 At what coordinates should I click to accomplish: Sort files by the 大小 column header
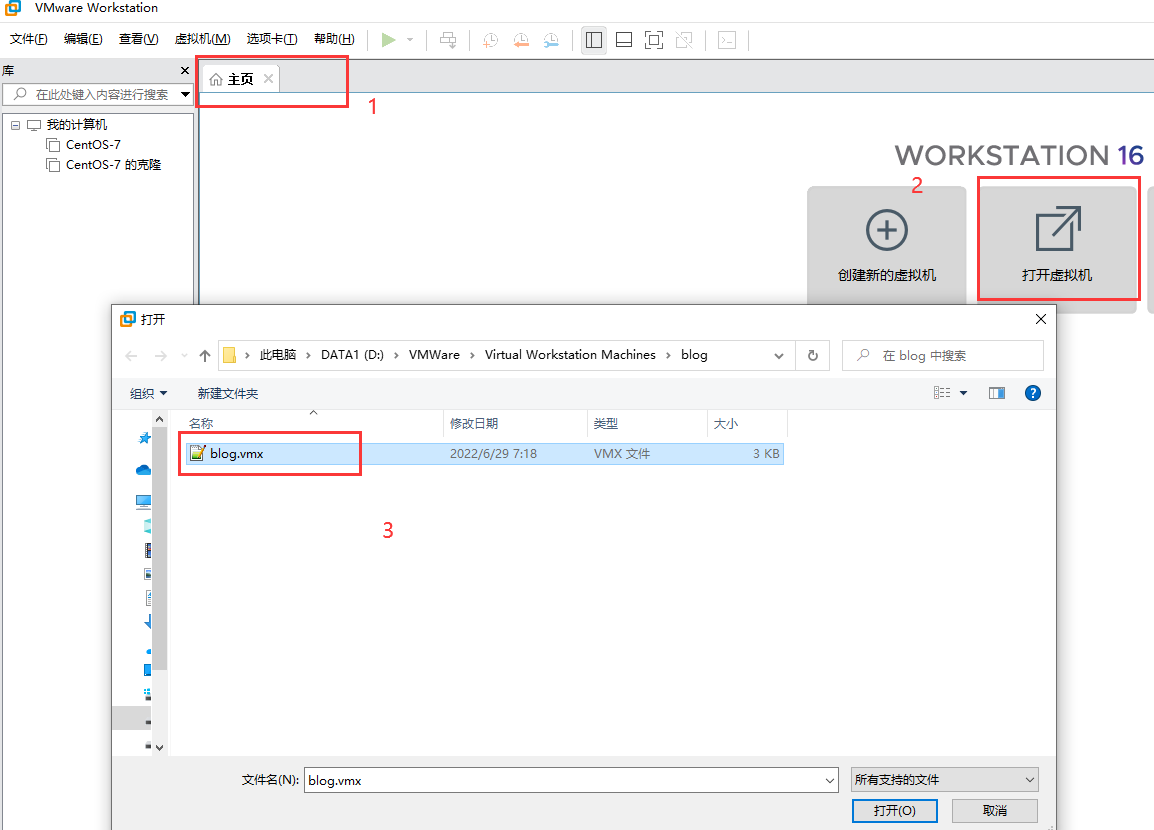(747, 424)
